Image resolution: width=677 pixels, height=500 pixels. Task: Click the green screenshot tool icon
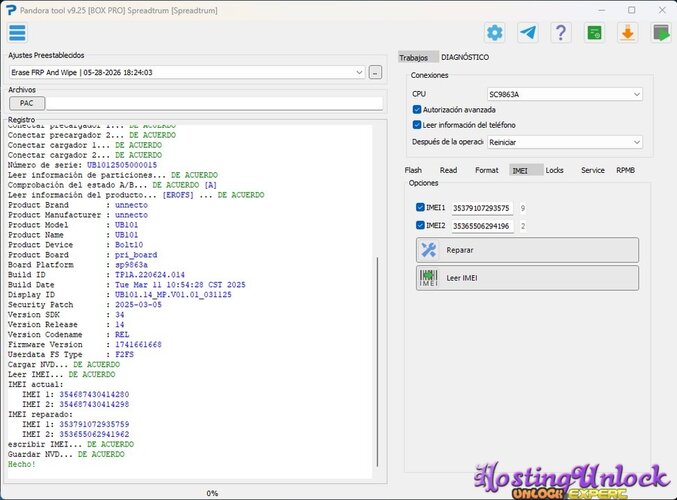tap(594, 33)
